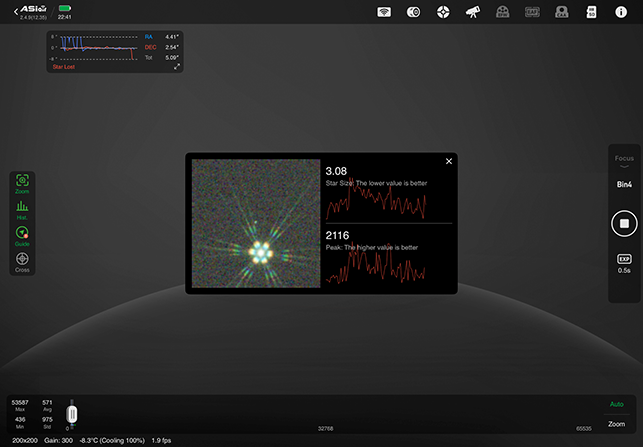Click the Star Lost warning text
Image resolution: width=643 pixels, height=447 pixels.
point(64,67)
